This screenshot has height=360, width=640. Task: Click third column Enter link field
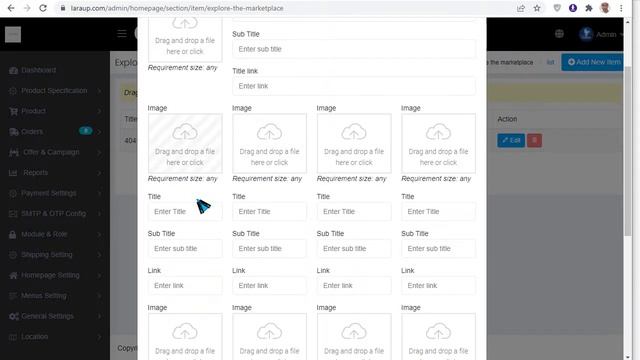(x=354, y=286)
